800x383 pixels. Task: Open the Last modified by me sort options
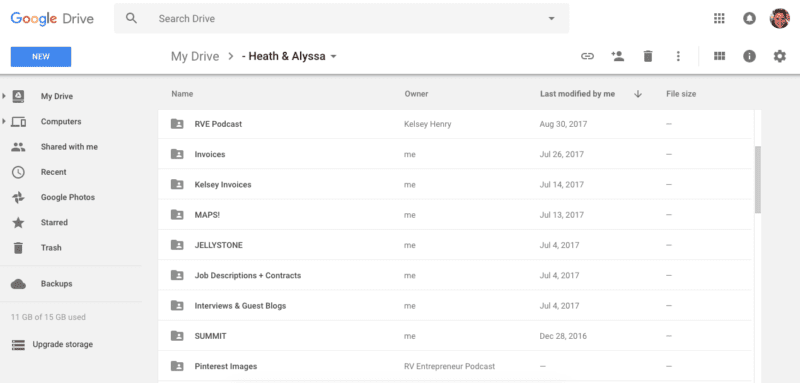pos(577,94)
